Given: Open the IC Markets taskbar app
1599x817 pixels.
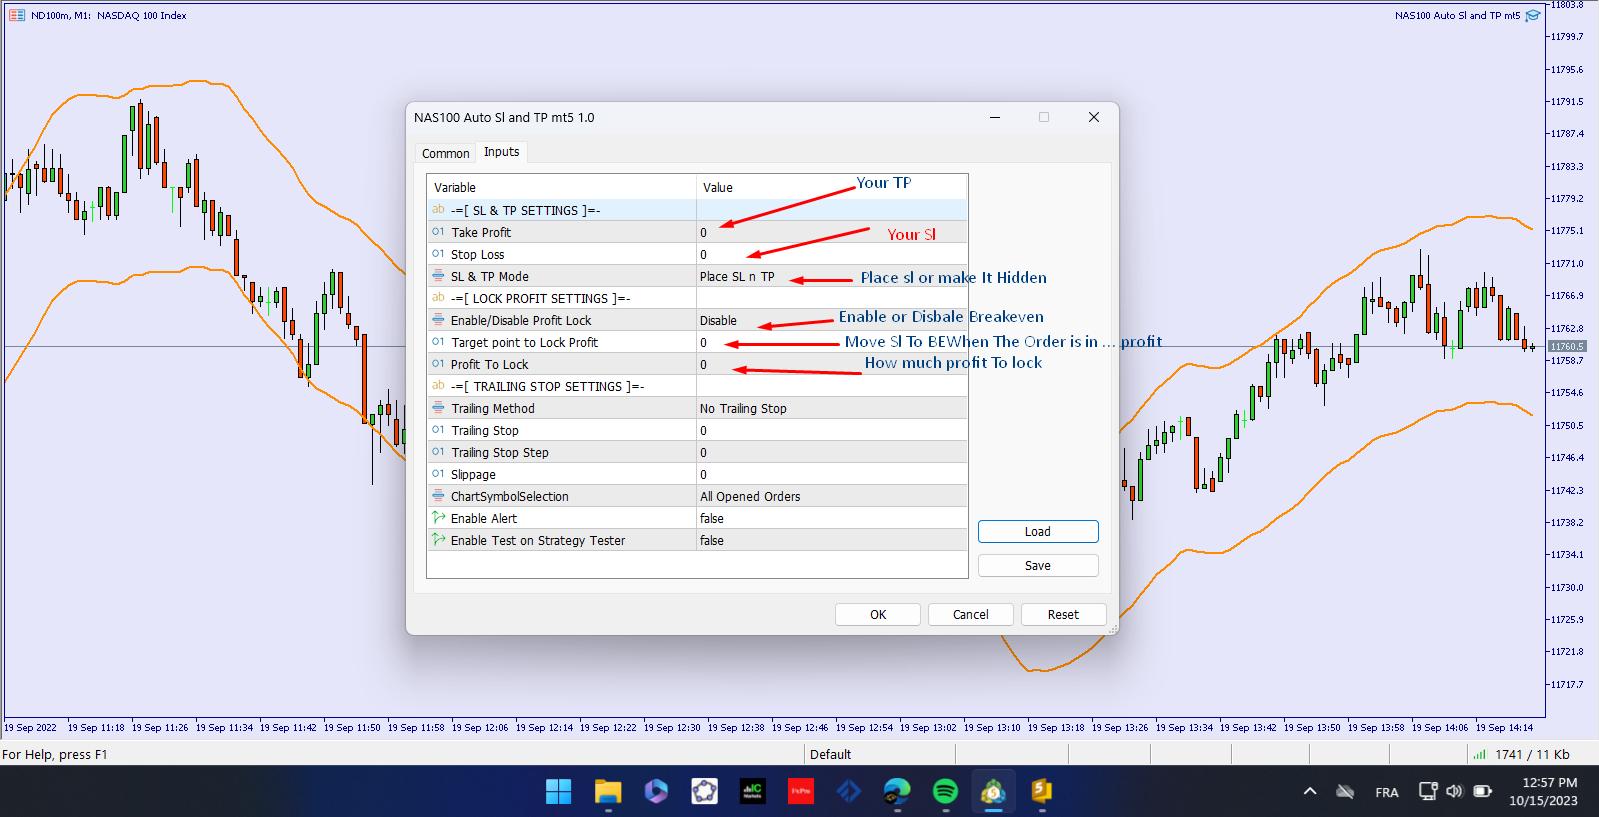Looking at the screenshot, I should [x=752, y=791].
